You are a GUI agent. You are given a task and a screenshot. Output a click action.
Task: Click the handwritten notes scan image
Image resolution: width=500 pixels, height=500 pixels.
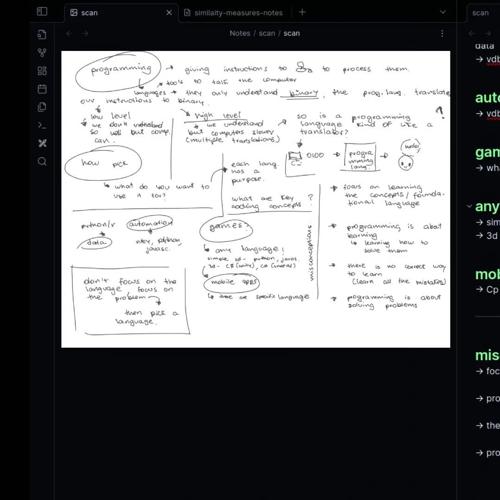click(256, 199)
